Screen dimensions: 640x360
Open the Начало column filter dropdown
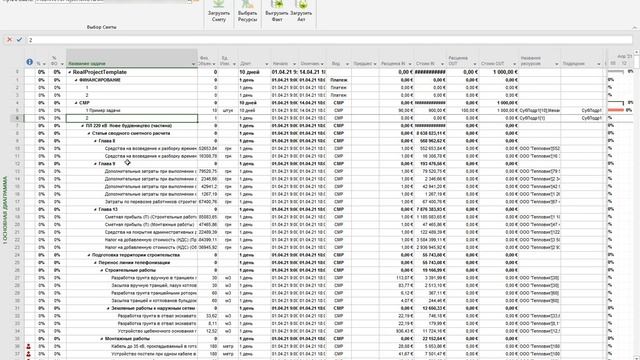(294, 64)
